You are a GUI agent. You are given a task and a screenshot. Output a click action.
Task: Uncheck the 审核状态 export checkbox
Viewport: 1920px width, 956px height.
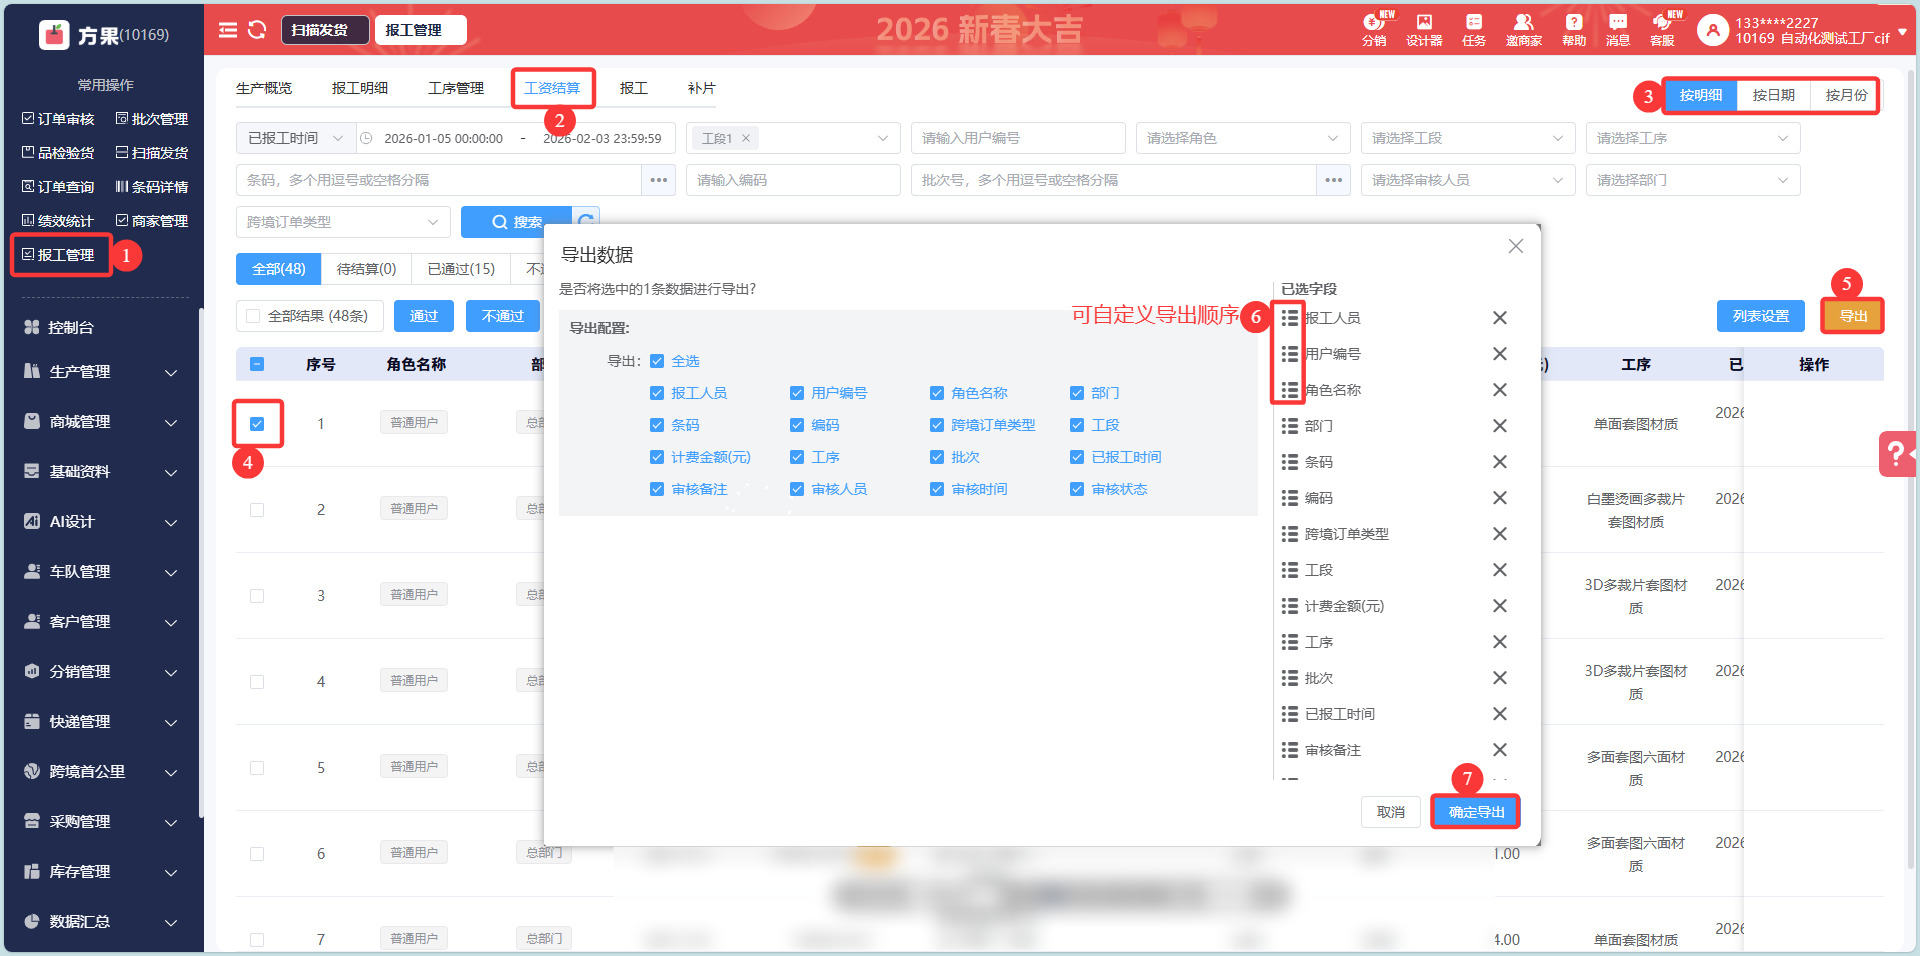[1077, 489]
